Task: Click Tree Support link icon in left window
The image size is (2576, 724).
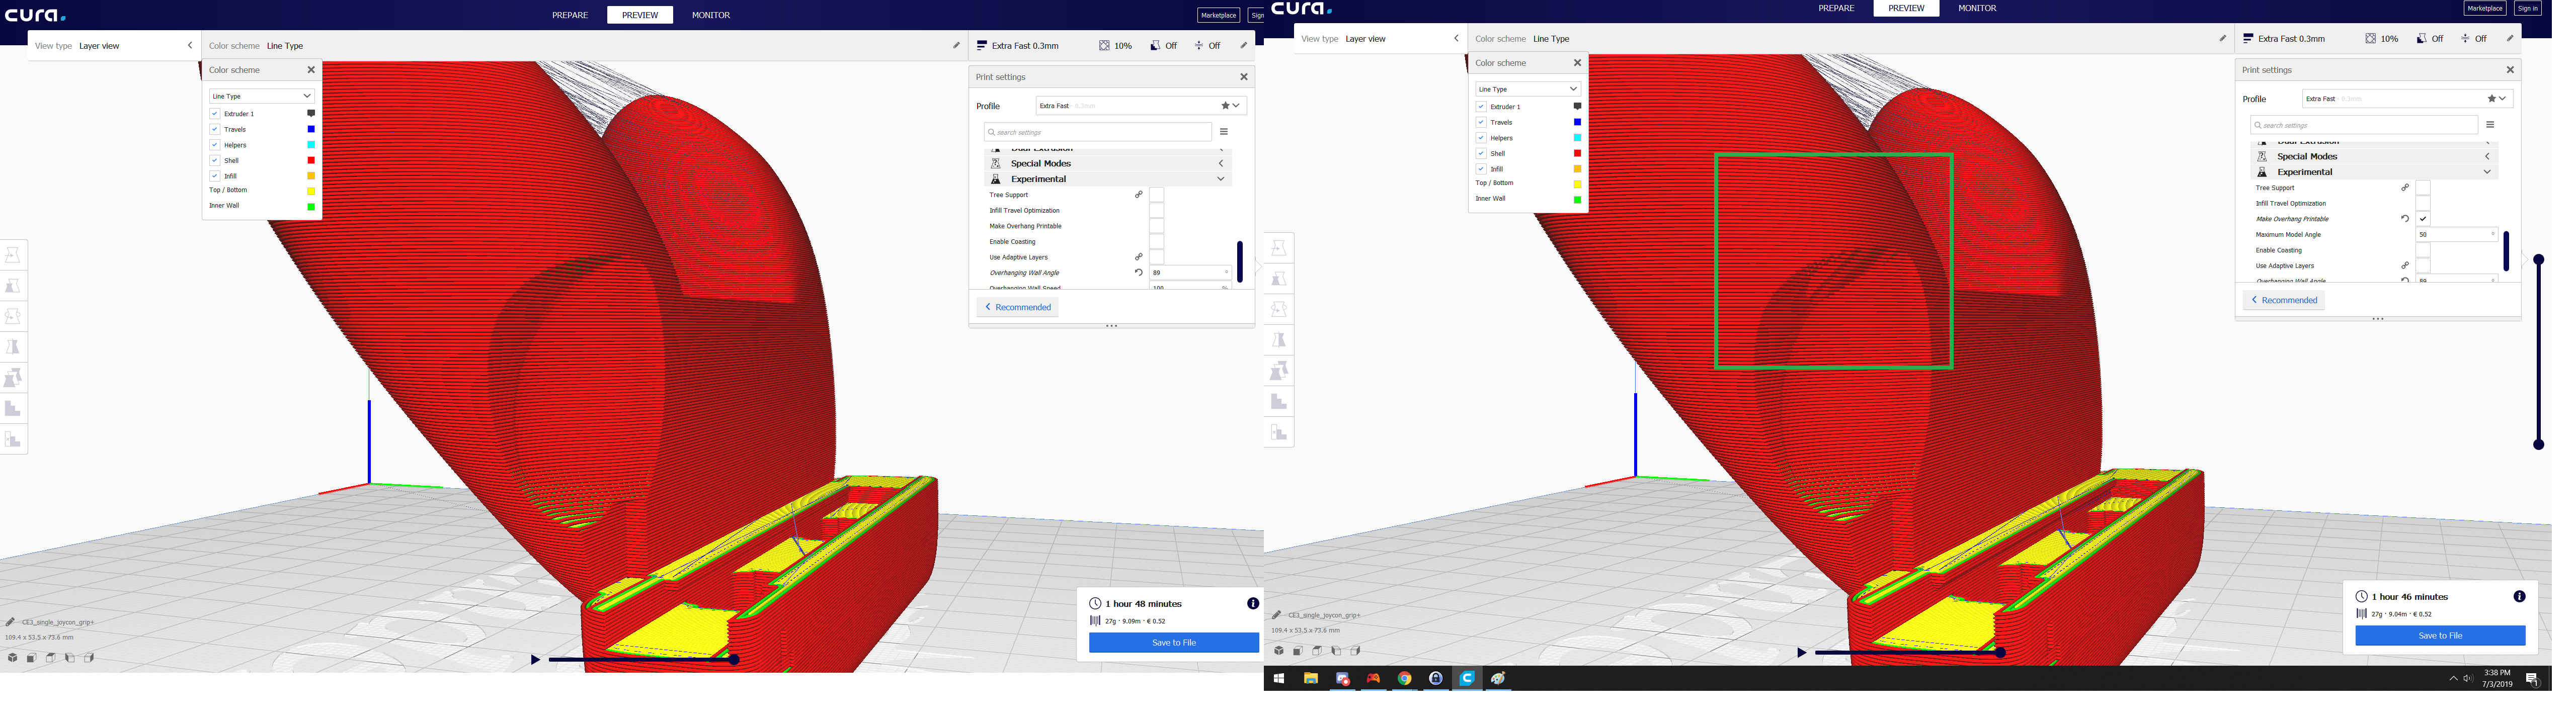Action: 1138,195
